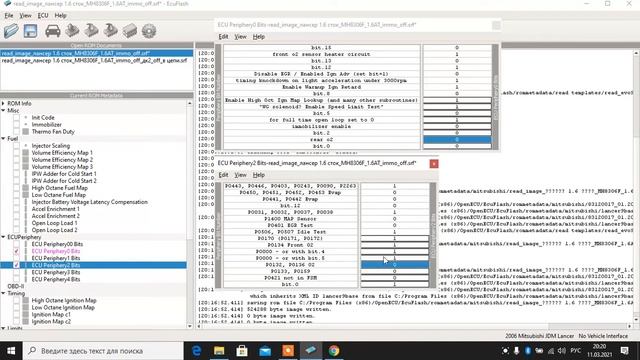This screenshot has height=360, width=640.
Task: Open File Explorer from the taskbar
Action: tap(219, 351)
